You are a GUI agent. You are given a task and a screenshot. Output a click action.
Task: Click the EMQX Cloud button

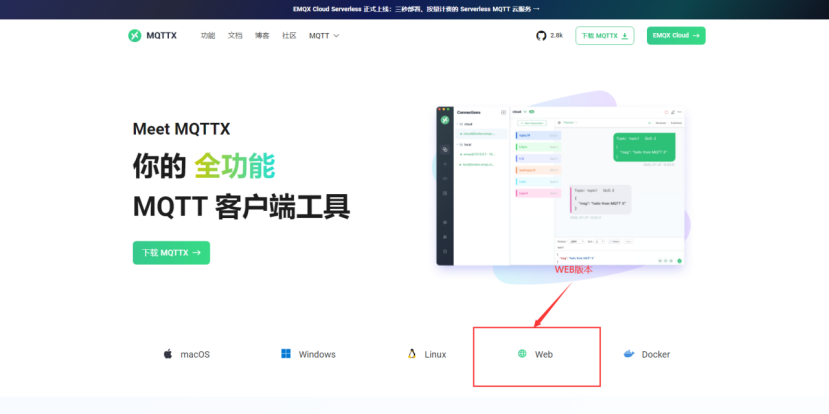tap(676, 35)
